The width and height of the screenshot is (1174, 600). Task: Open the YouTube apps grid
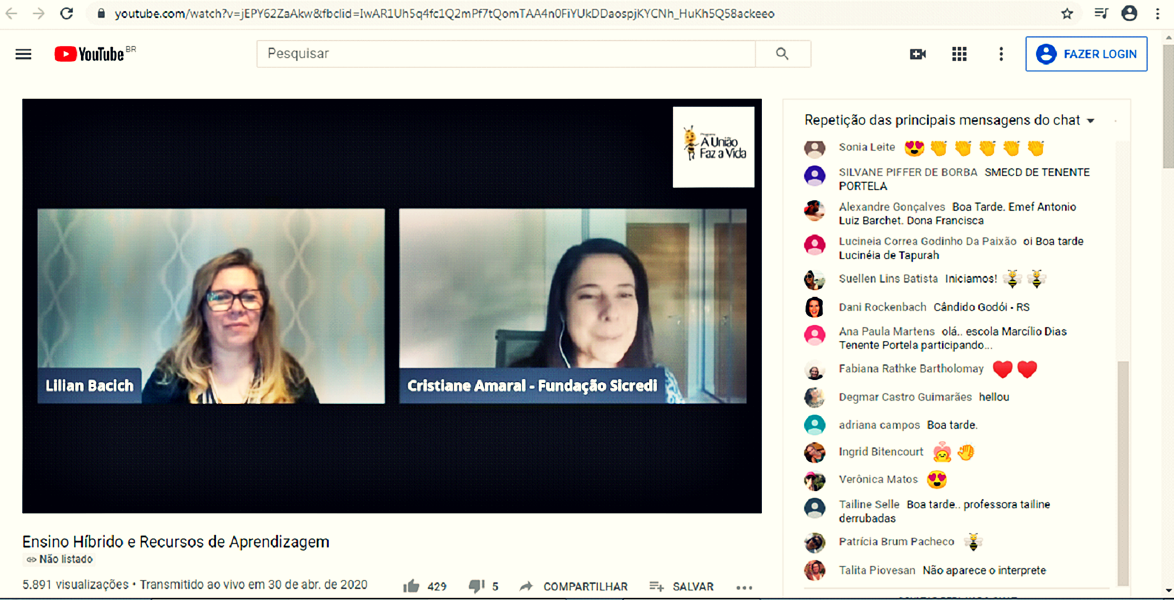[x=959, y=54]
